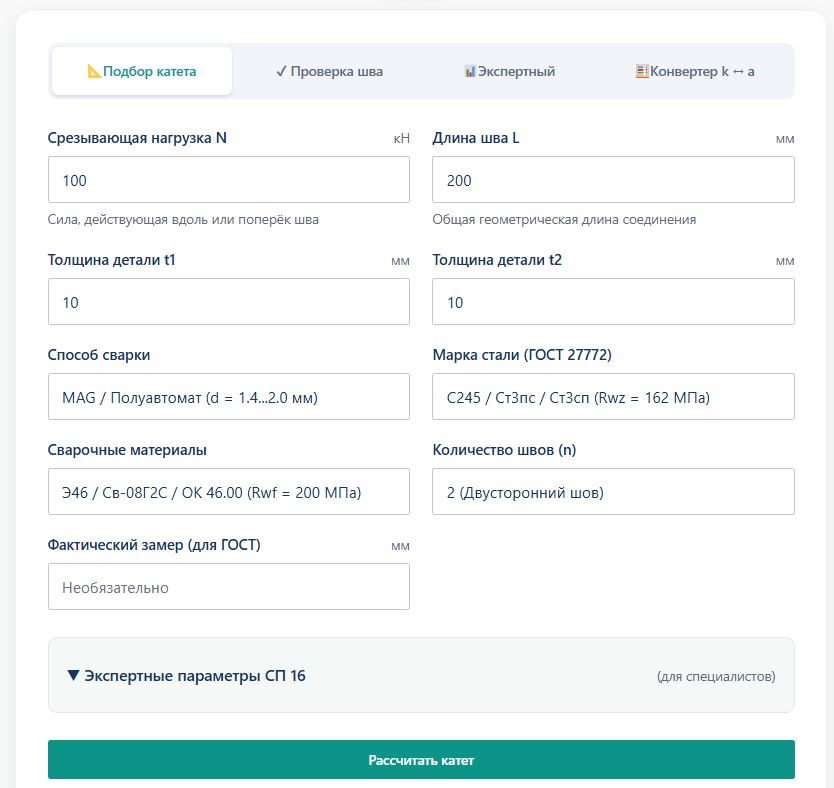Open the Марка стали (ГОСТ 27772) dropdown

[613, 397]
